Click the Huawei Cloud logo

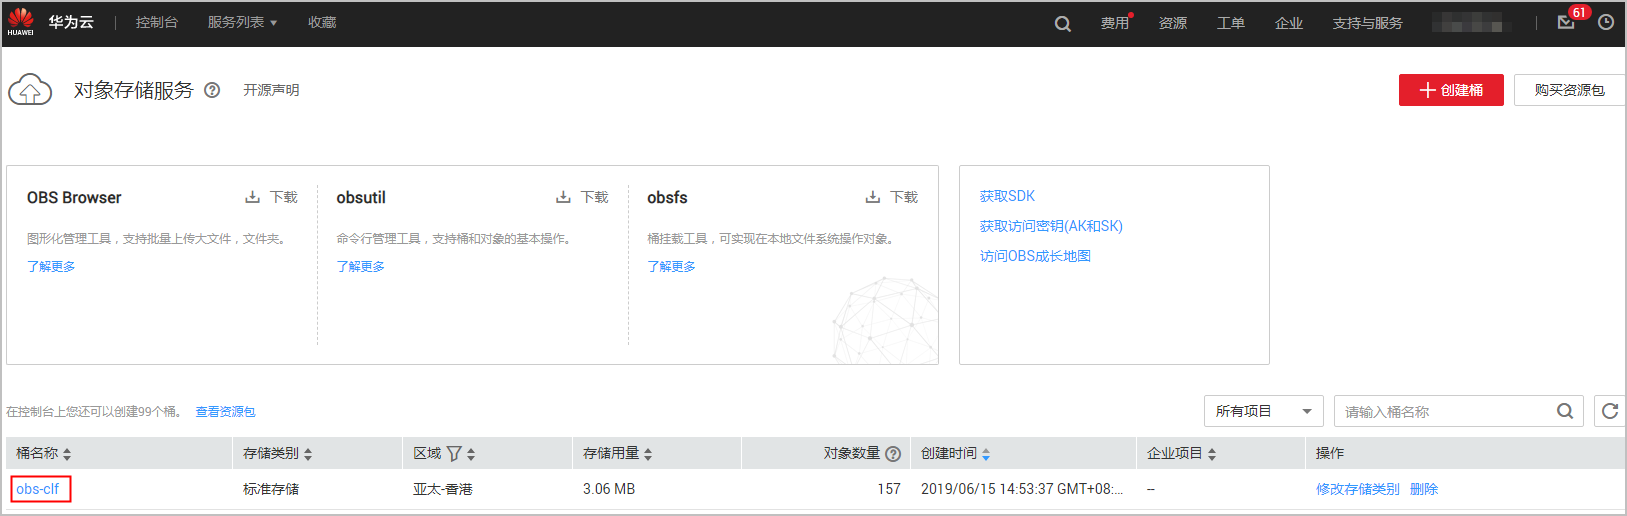tap(21, 22)
